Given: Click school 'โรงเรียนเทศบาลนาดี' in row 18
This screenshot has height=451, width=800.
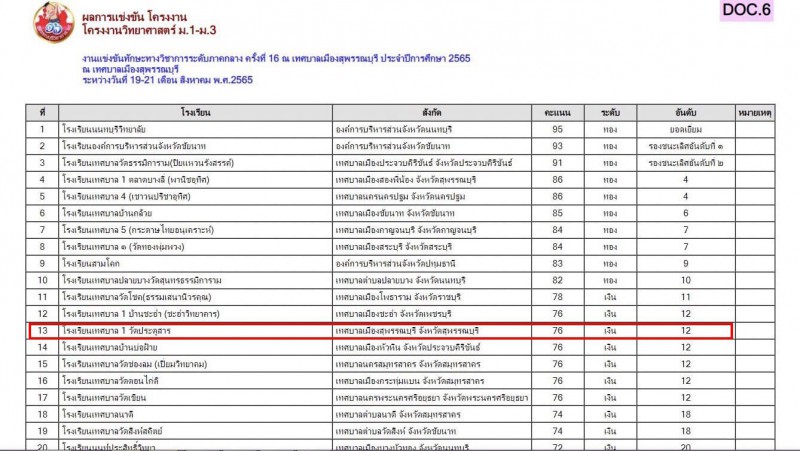Looking at the screenshot, I should [98, 415].
